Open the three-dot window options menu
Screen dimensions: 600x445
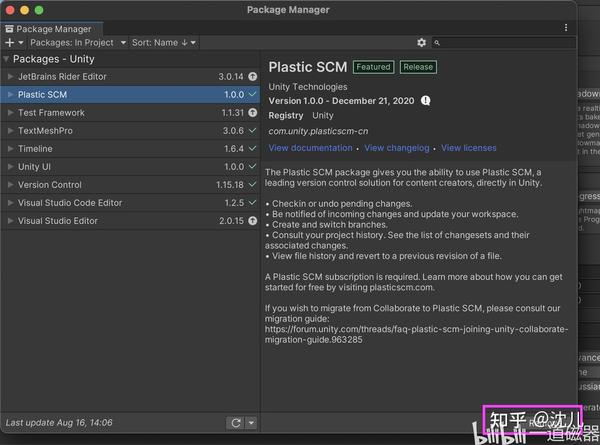click(x=566, y=28)
